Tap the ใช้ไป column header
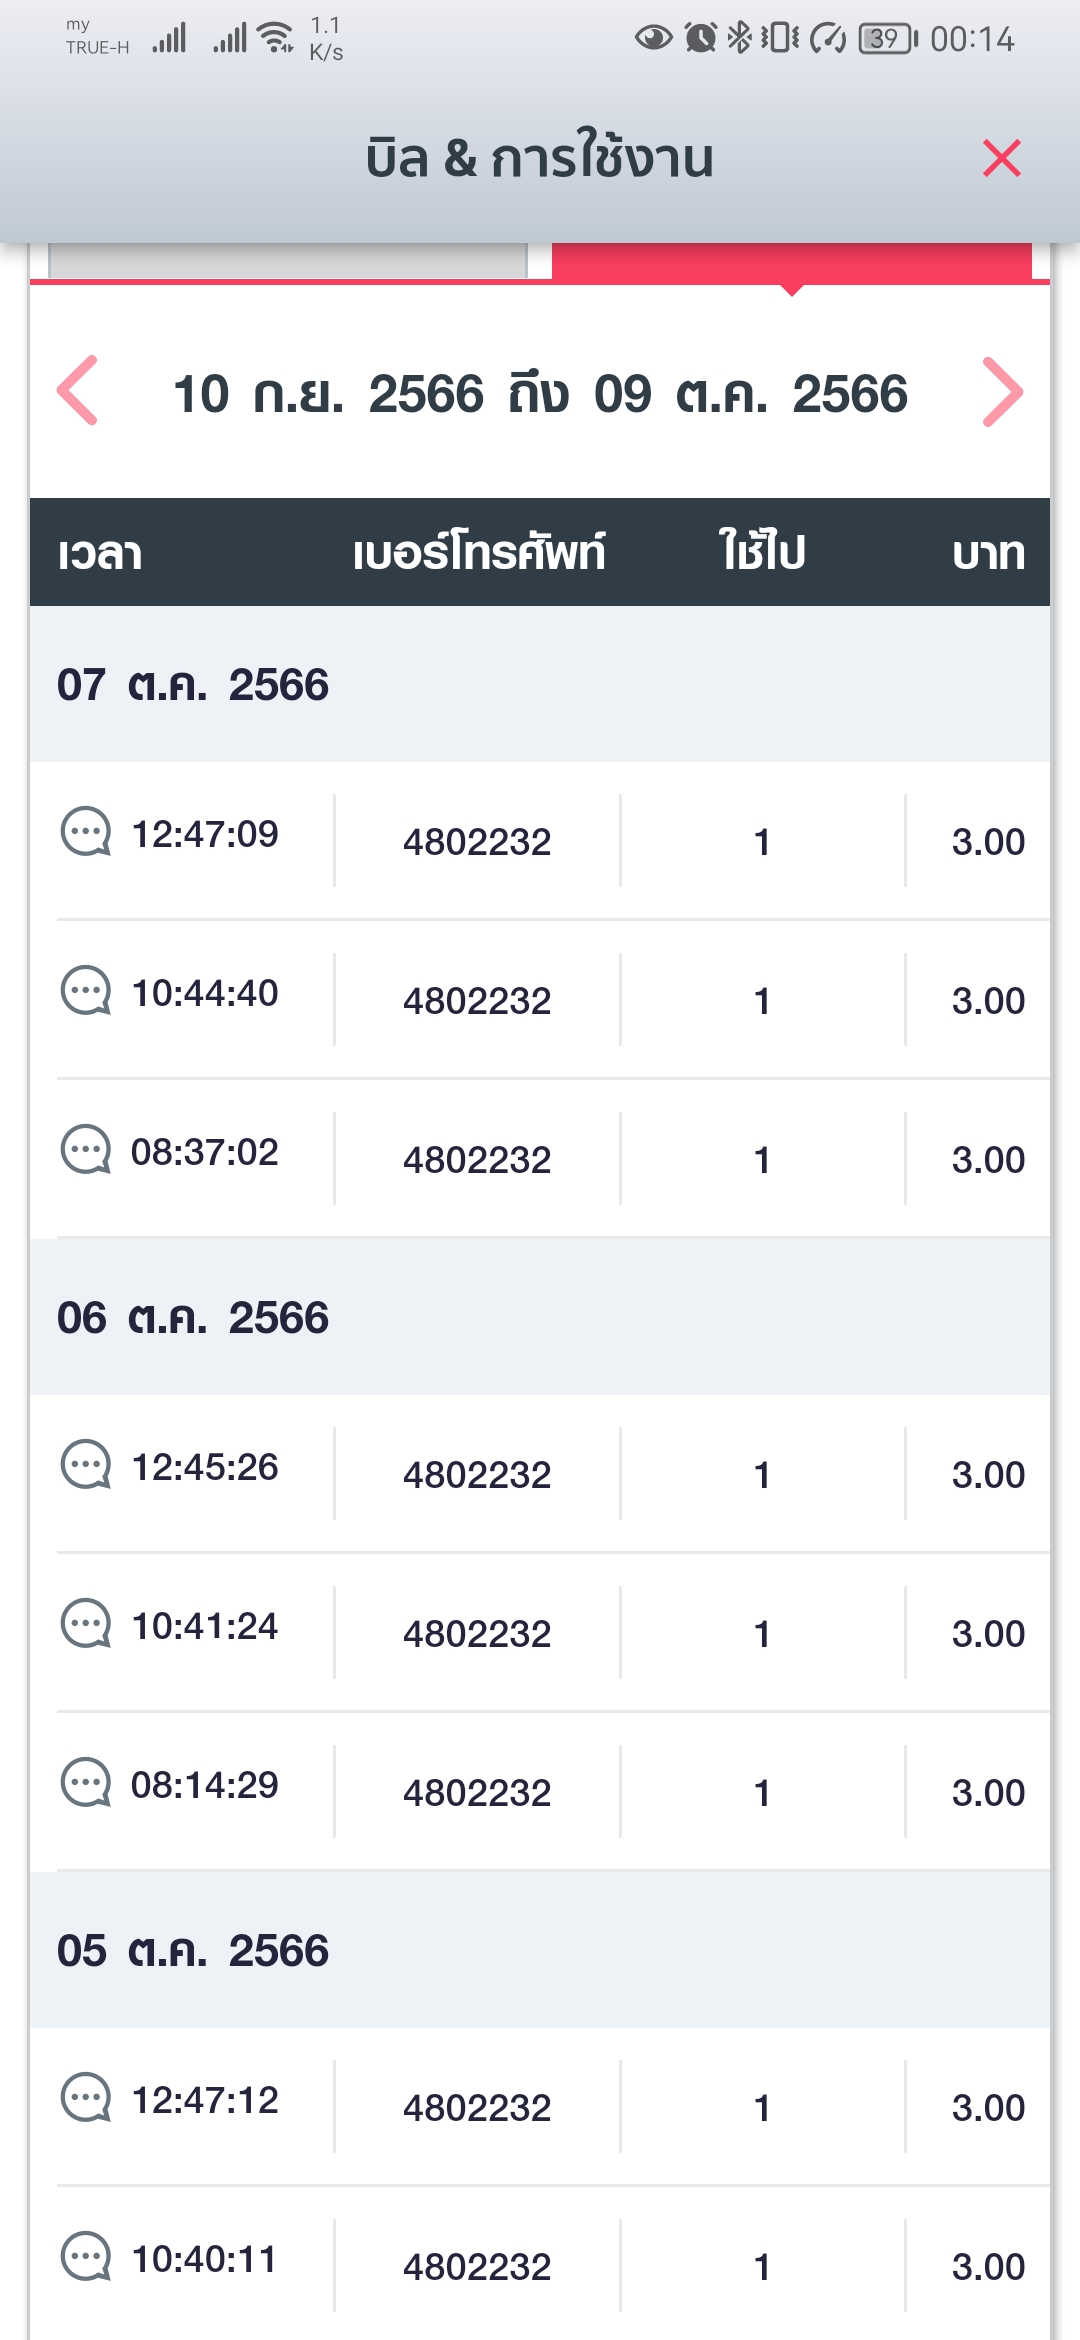Screen dimensions: 1080x2340 point(762,553)
